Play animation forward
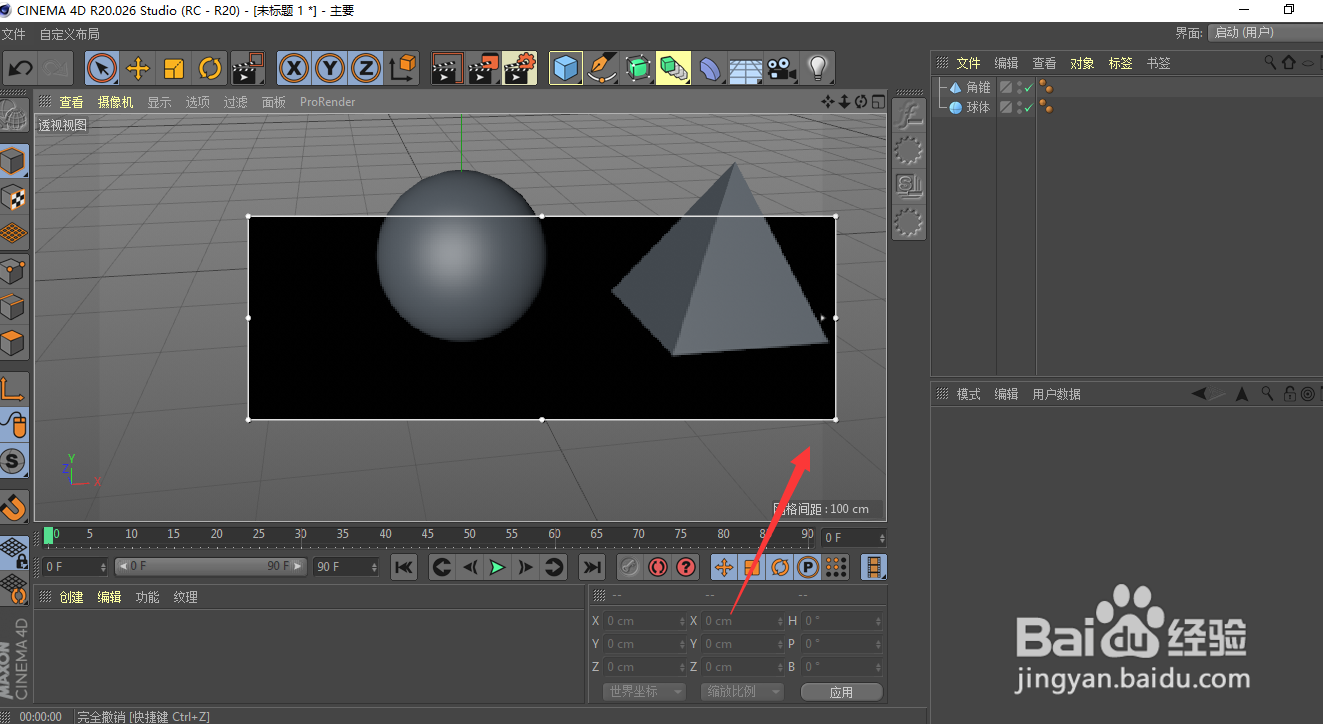The height and width of the screenshot is (724, 1323). pyautogui.click(x=497, y=567)
